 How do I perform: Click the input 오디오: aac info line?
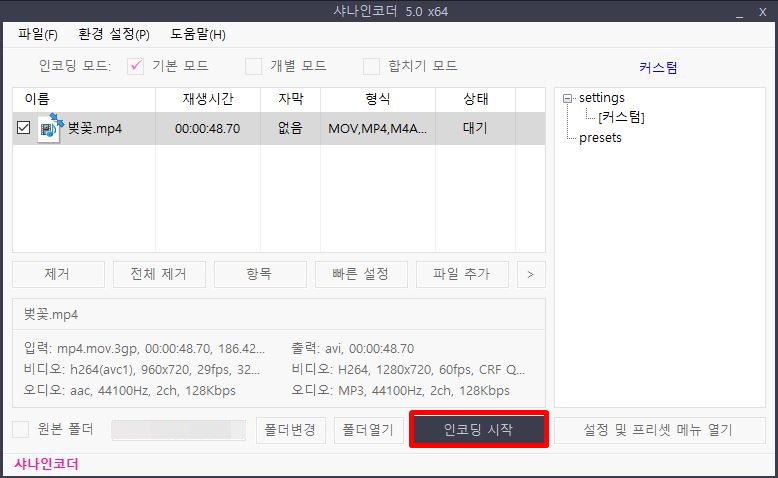[x=130, y=391]
